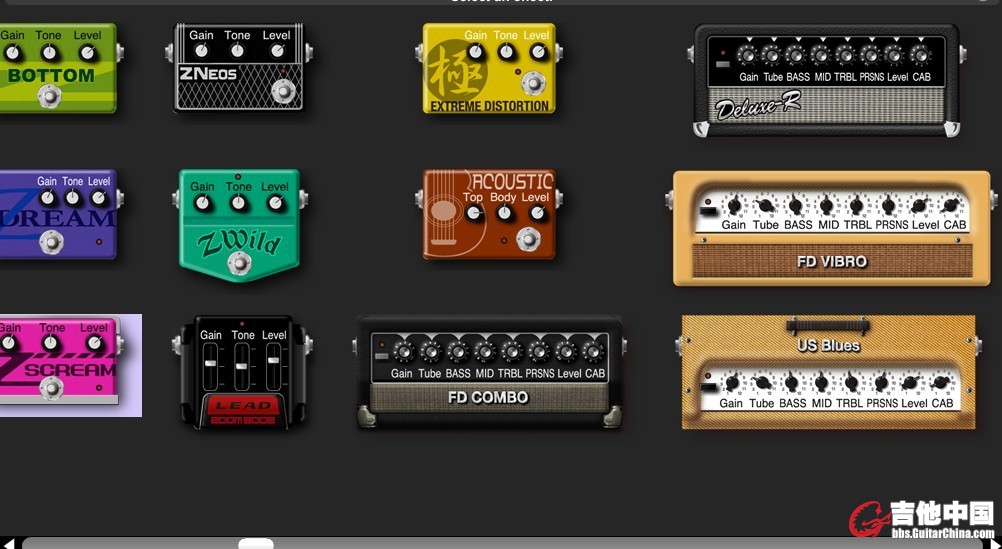
Task: Choose the Lead black slider pedal
Action: point(243,372)
